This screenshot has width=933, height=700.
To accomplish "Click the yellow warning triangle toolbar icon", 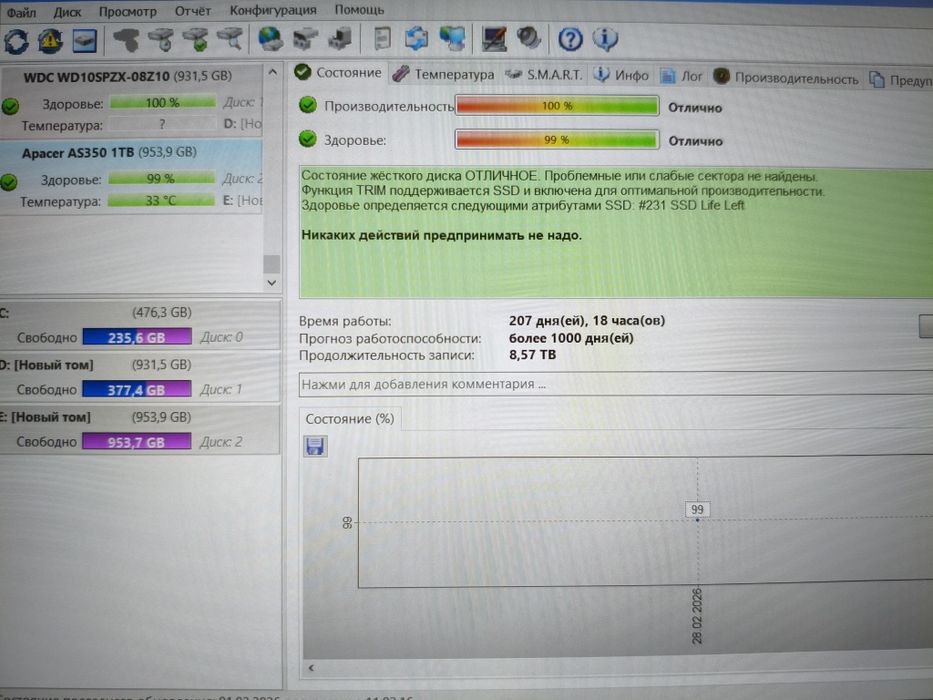I will (50, 40).
